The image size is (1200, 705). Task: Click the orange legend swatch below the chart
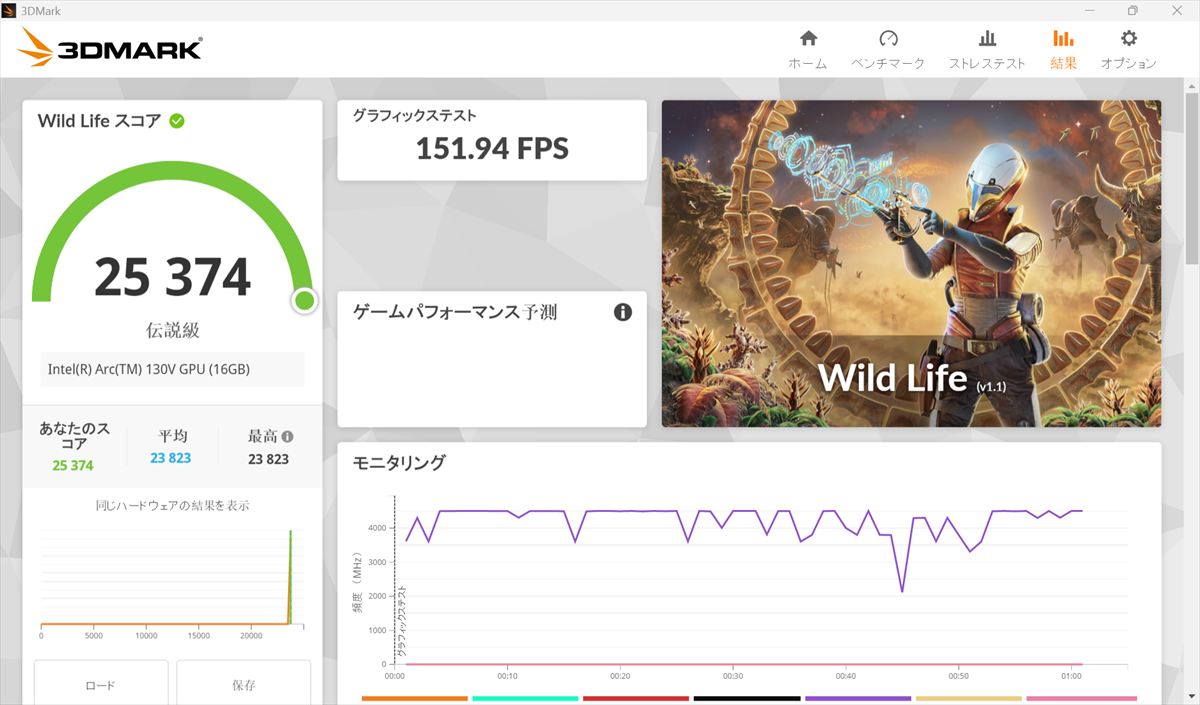coord(414,698)
